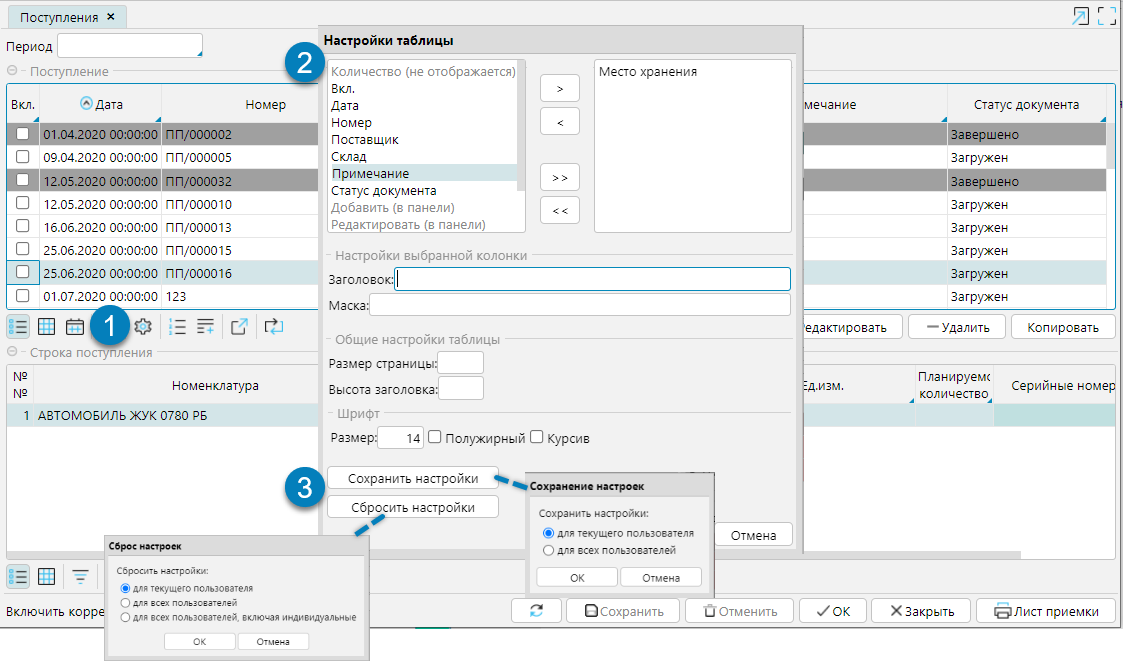Image resolution: width=1123 pixels, height=661 pixels.
Task: Click the Заголовок input field
Action: [x=593, y=279]
